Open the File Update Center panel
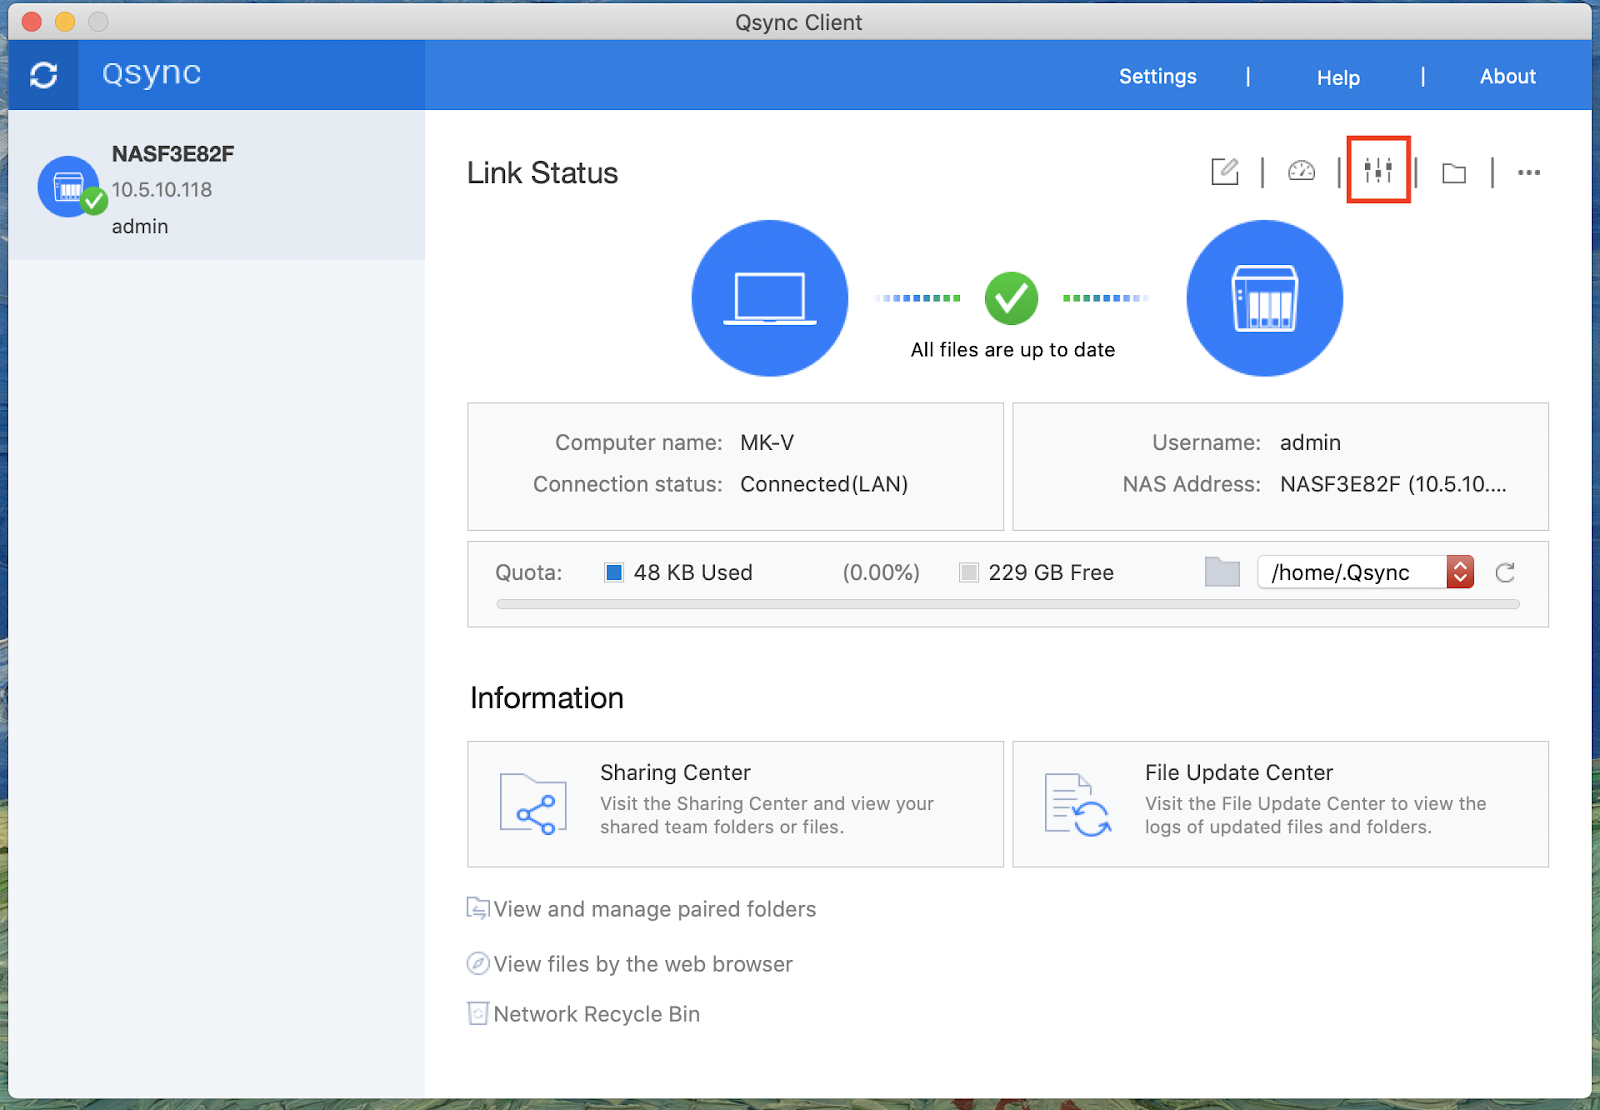 click(x=1280, y=804)
